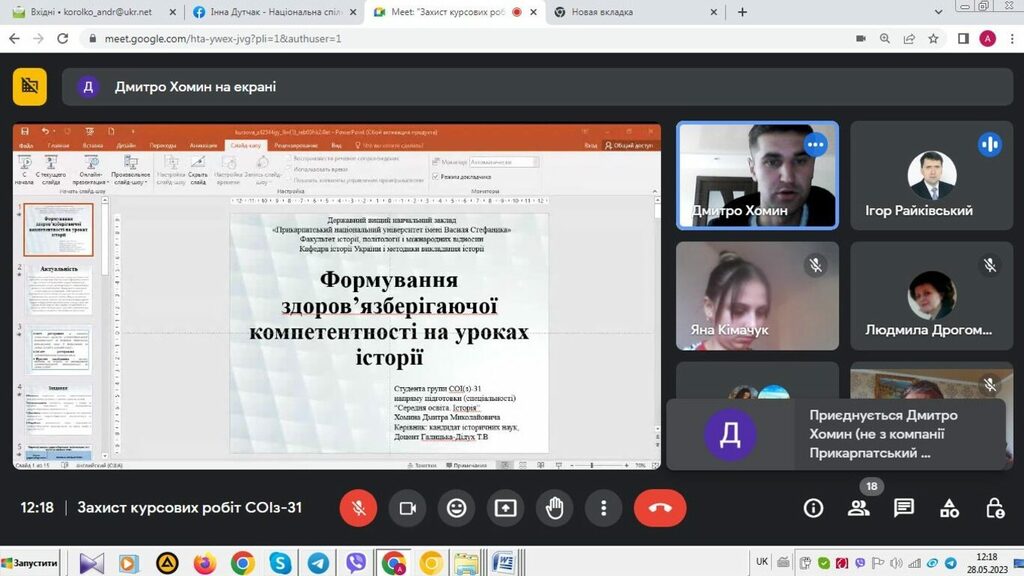Raise your hand in the meeting
This screenshot has height=576, width=1024.
pos(554,508)
